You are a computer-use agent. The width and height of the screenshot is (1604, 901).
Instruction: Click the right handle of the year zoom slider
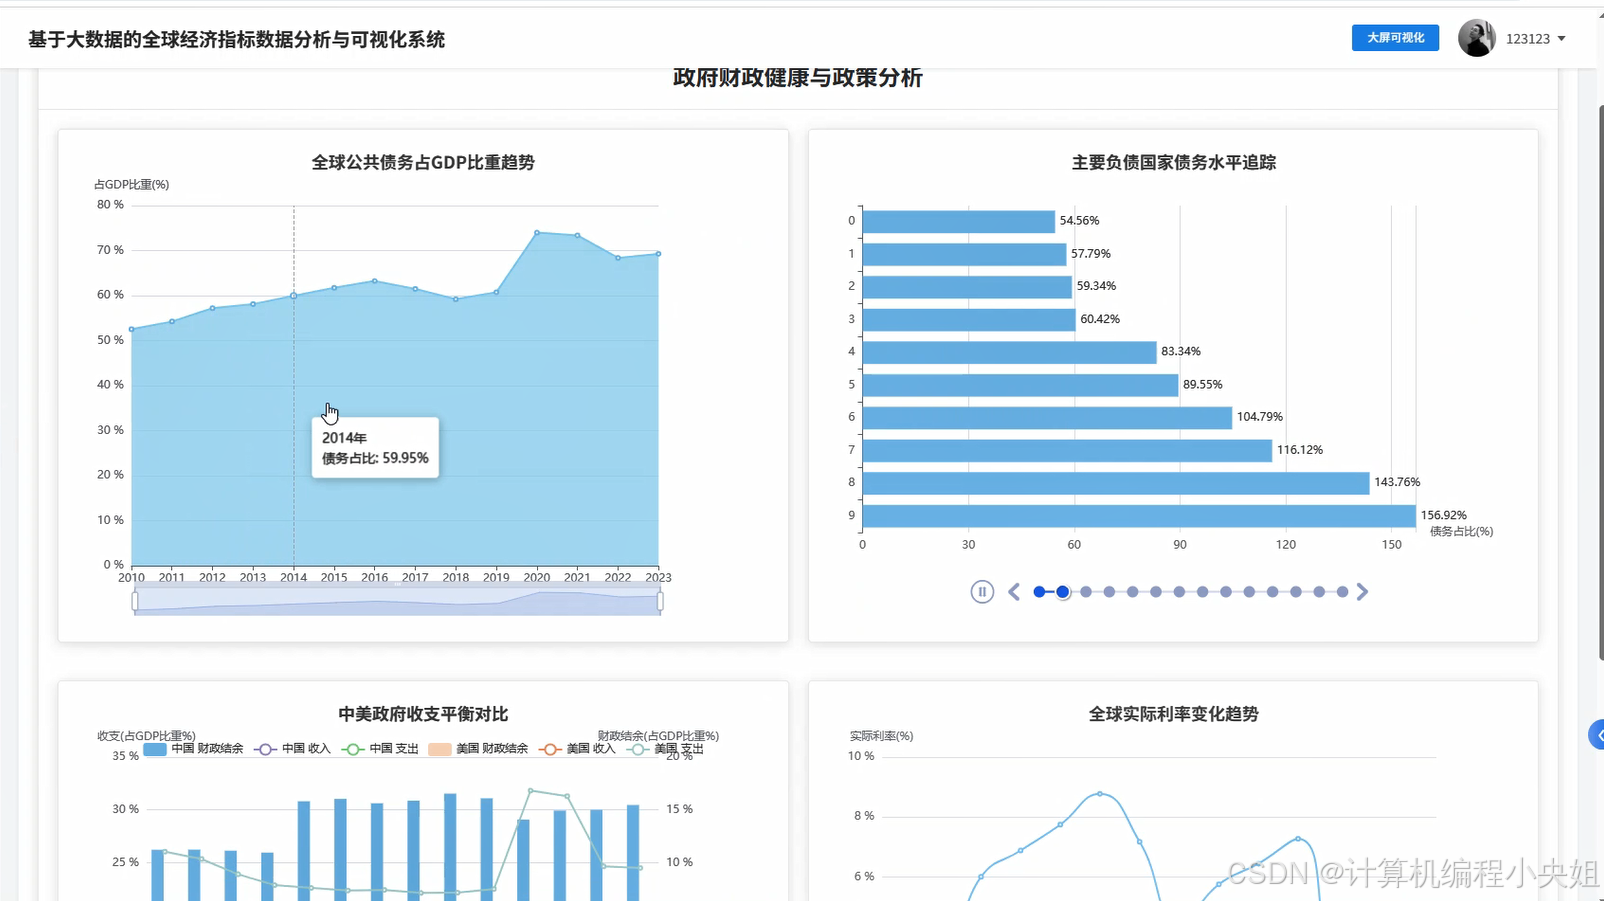pos(660,601)
